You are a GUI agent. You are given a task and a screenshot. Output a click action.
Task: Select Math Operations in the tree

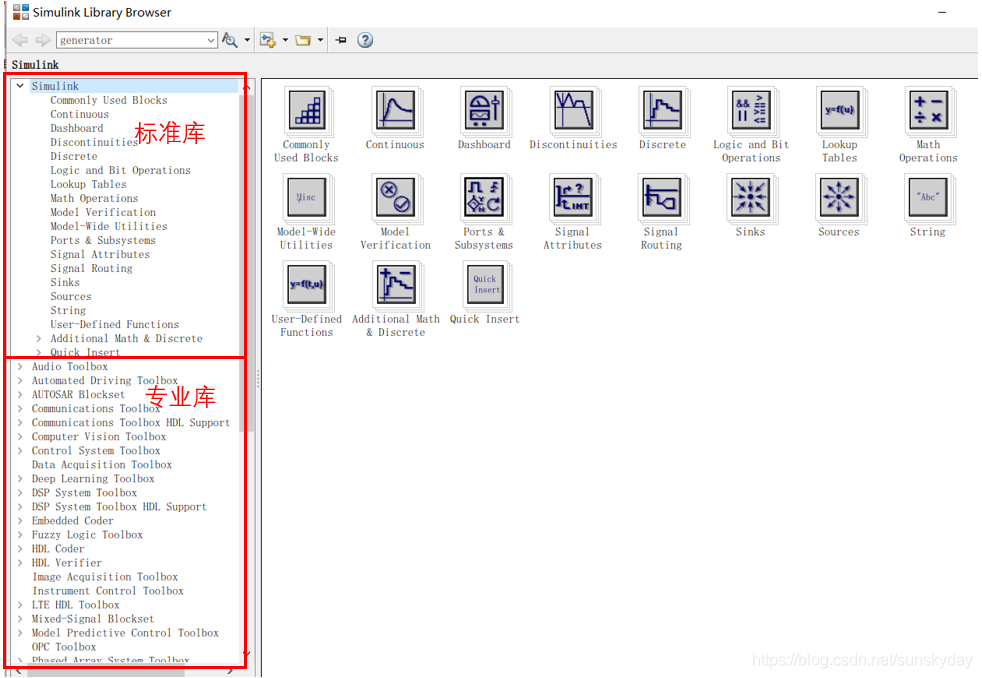[94, 198]
